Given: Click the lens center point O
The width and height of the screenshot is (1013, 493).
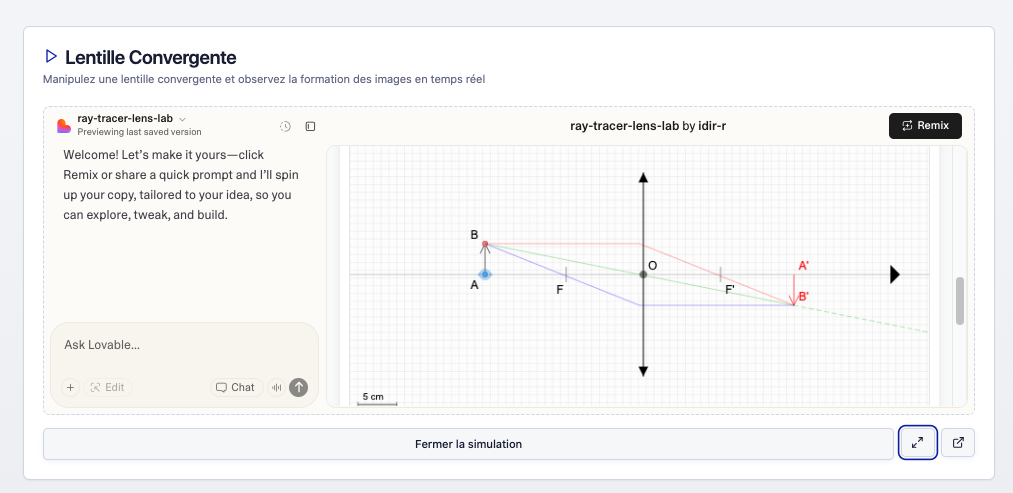Looking at the screenshot, I should pyautogui.click(x=643, y=274).
